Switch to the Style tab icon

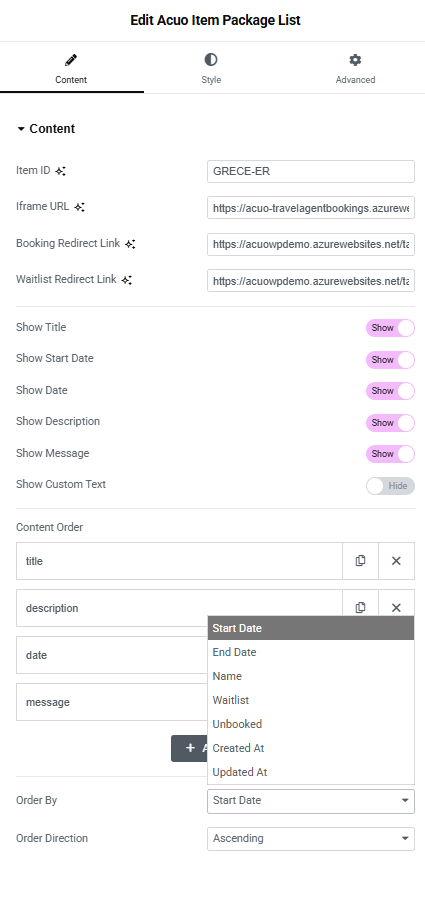coord(211,60)
